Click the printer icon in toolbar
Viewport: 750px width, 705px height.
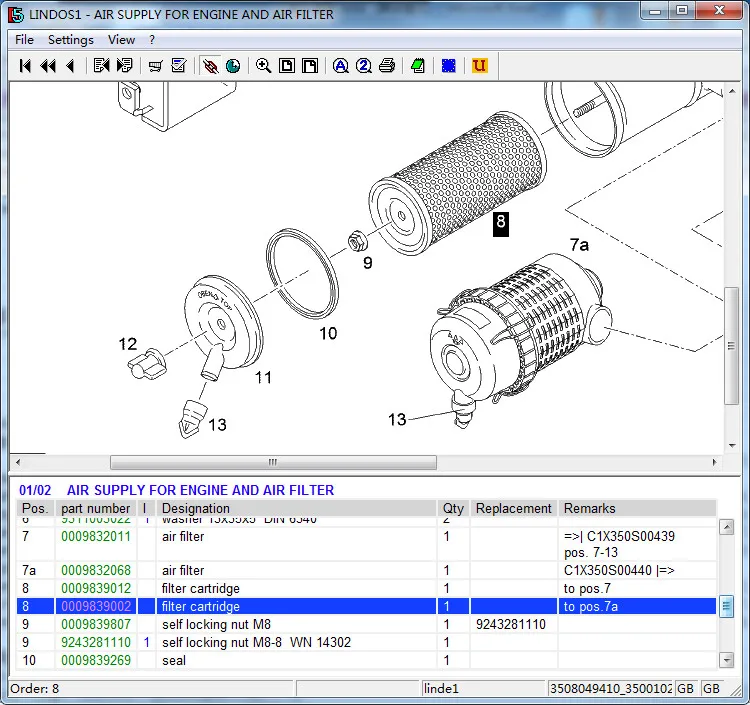coord(387,66)
